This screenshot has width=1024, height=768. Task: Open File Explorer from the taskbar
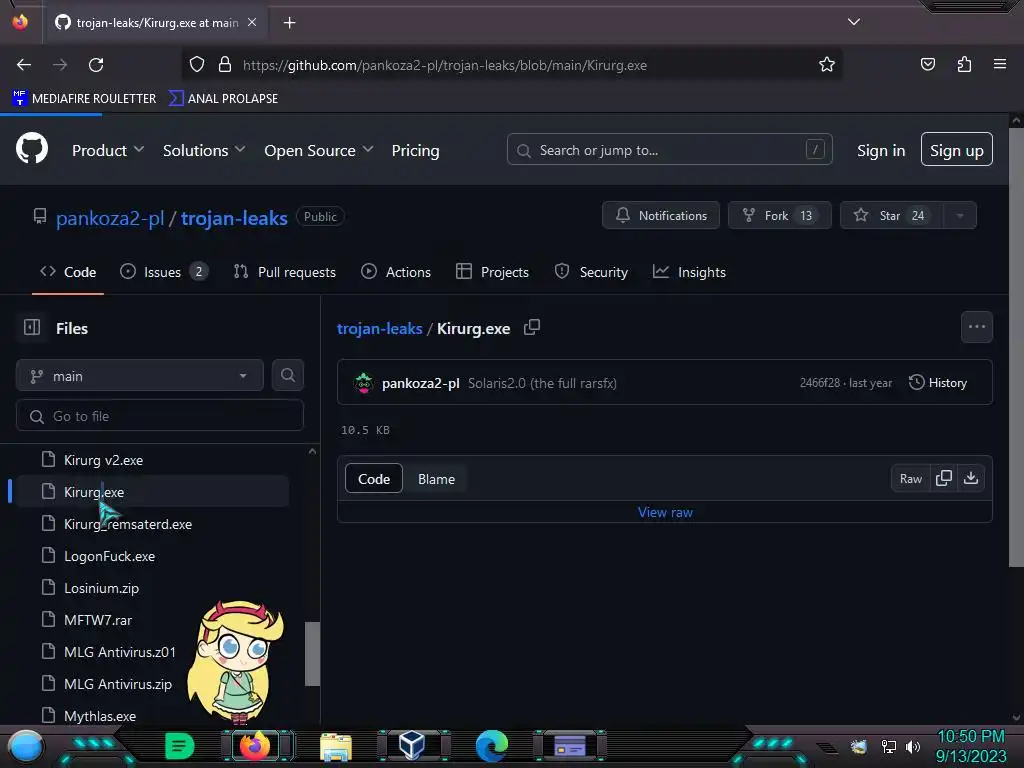point(336,747)
